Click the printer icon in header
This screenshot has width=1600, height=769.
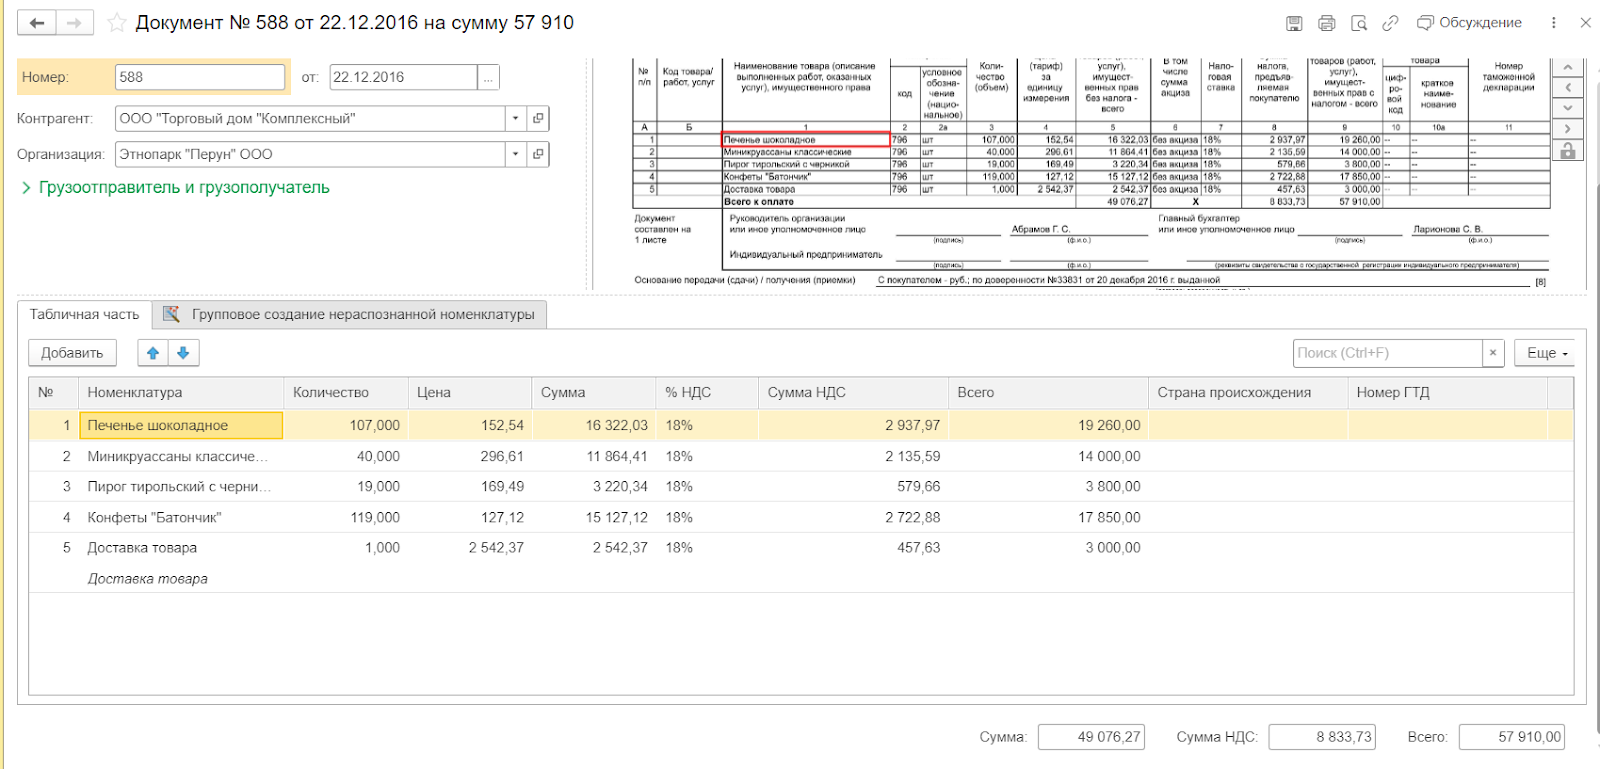click(x=1326, y=23)
